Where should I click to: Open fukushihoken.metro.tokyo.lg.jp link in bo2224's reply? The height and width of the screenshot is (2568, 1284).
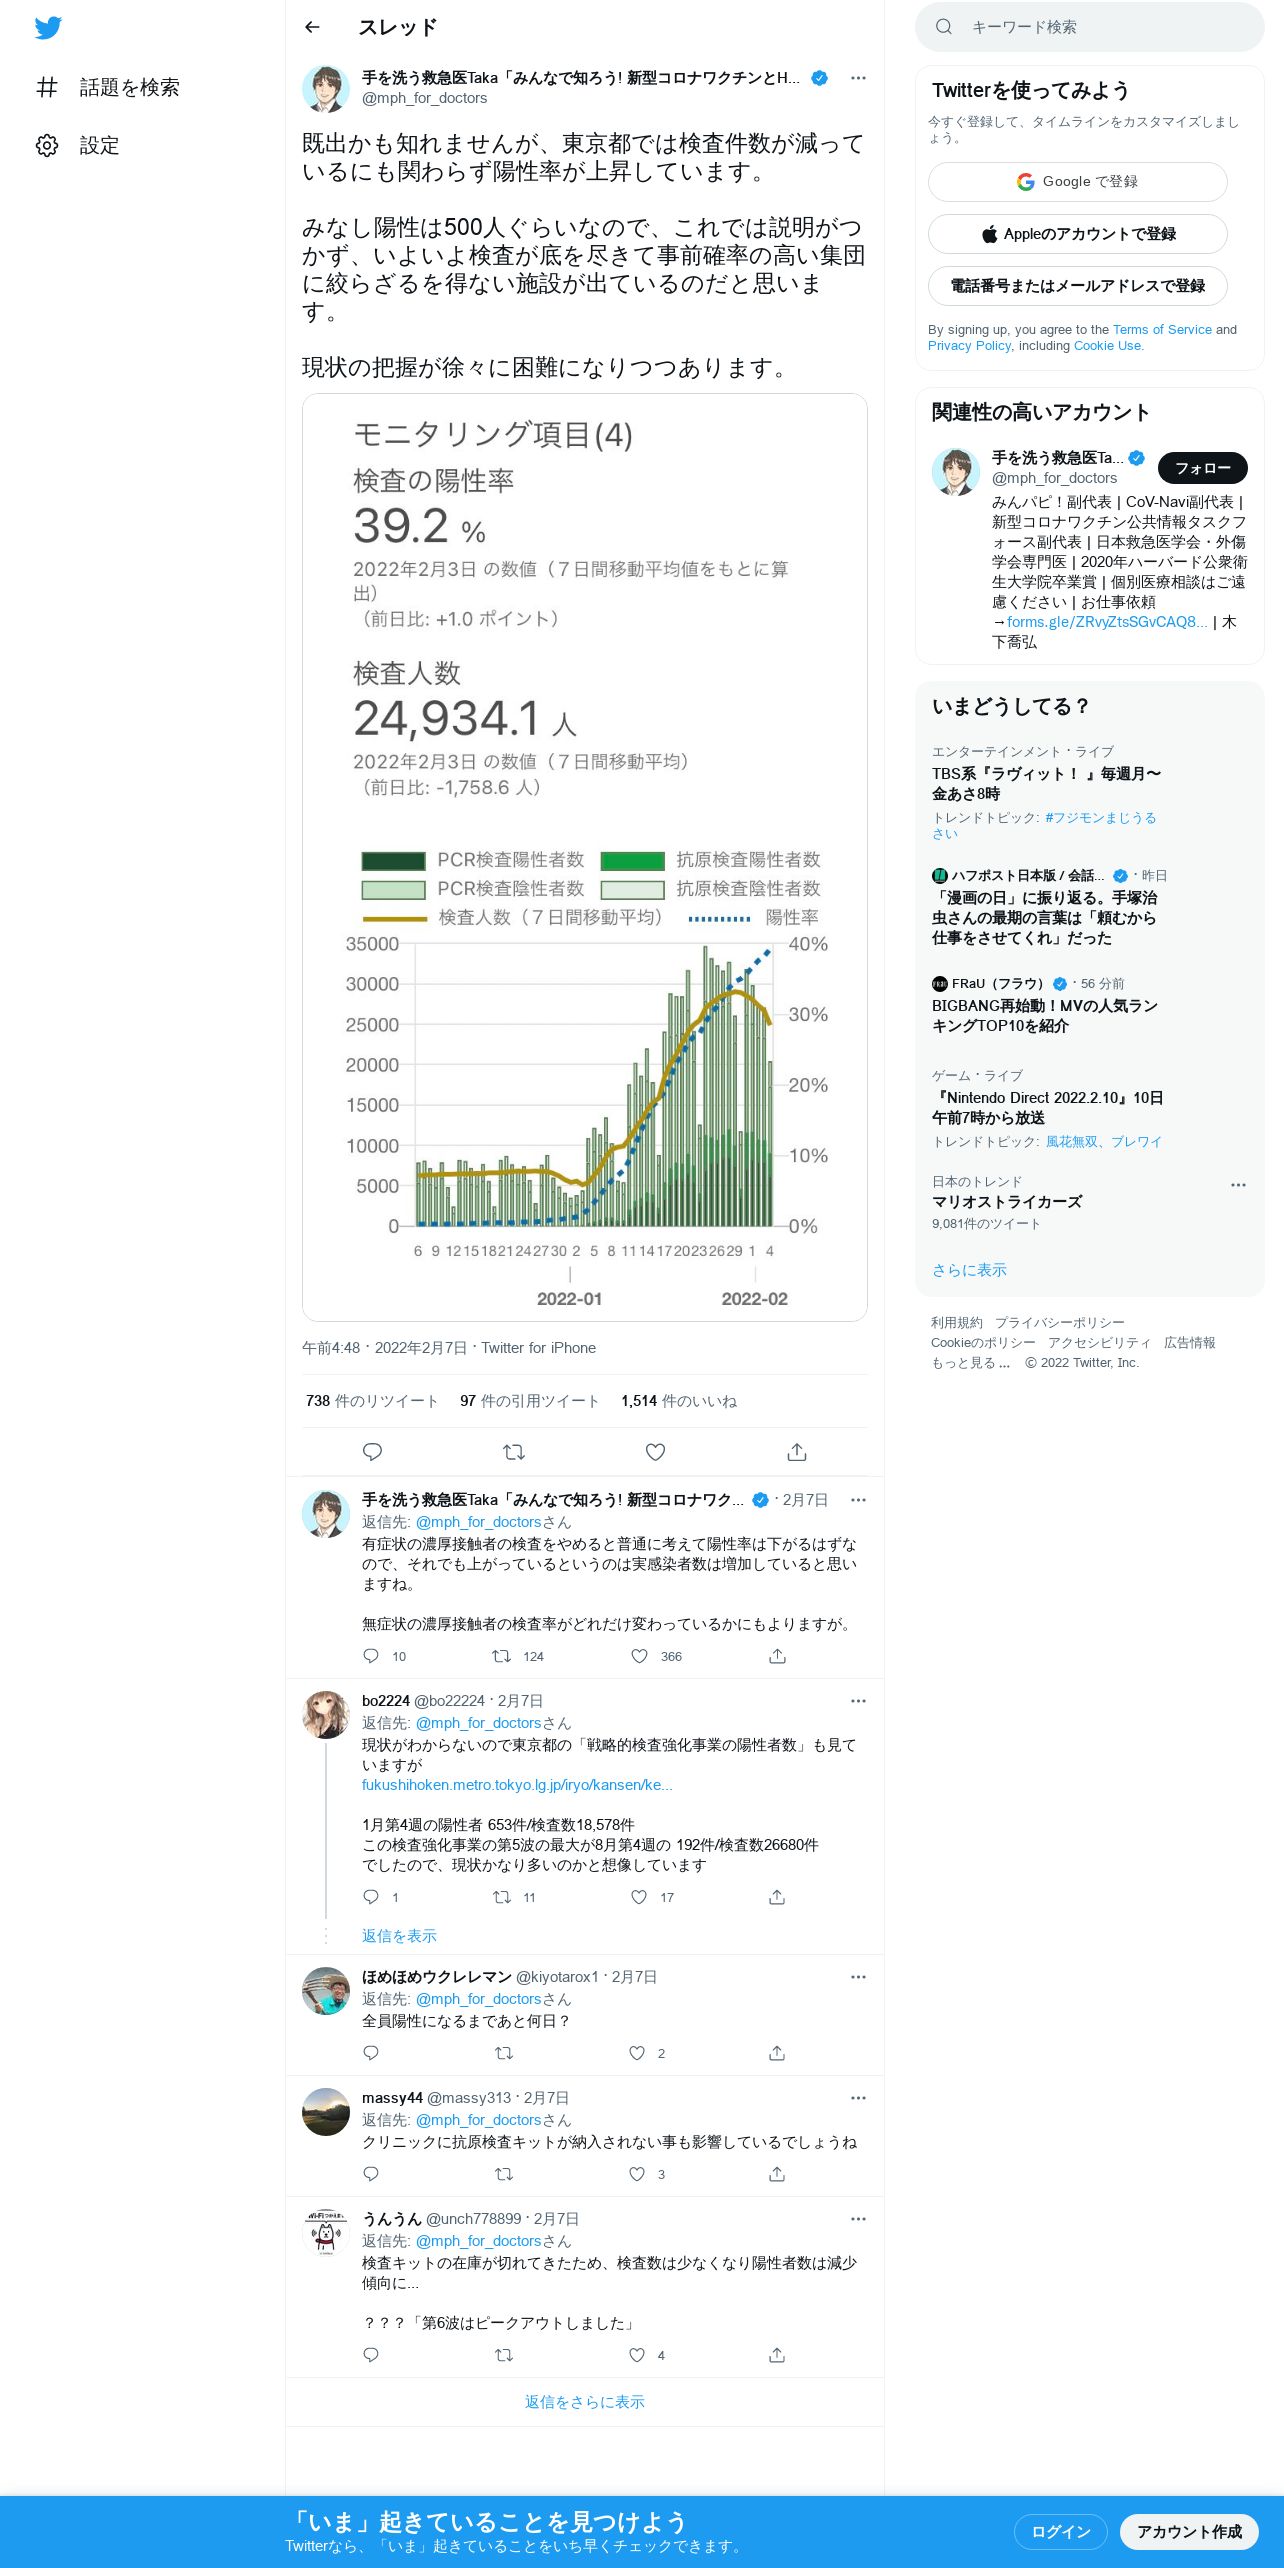pos(517,1785)
